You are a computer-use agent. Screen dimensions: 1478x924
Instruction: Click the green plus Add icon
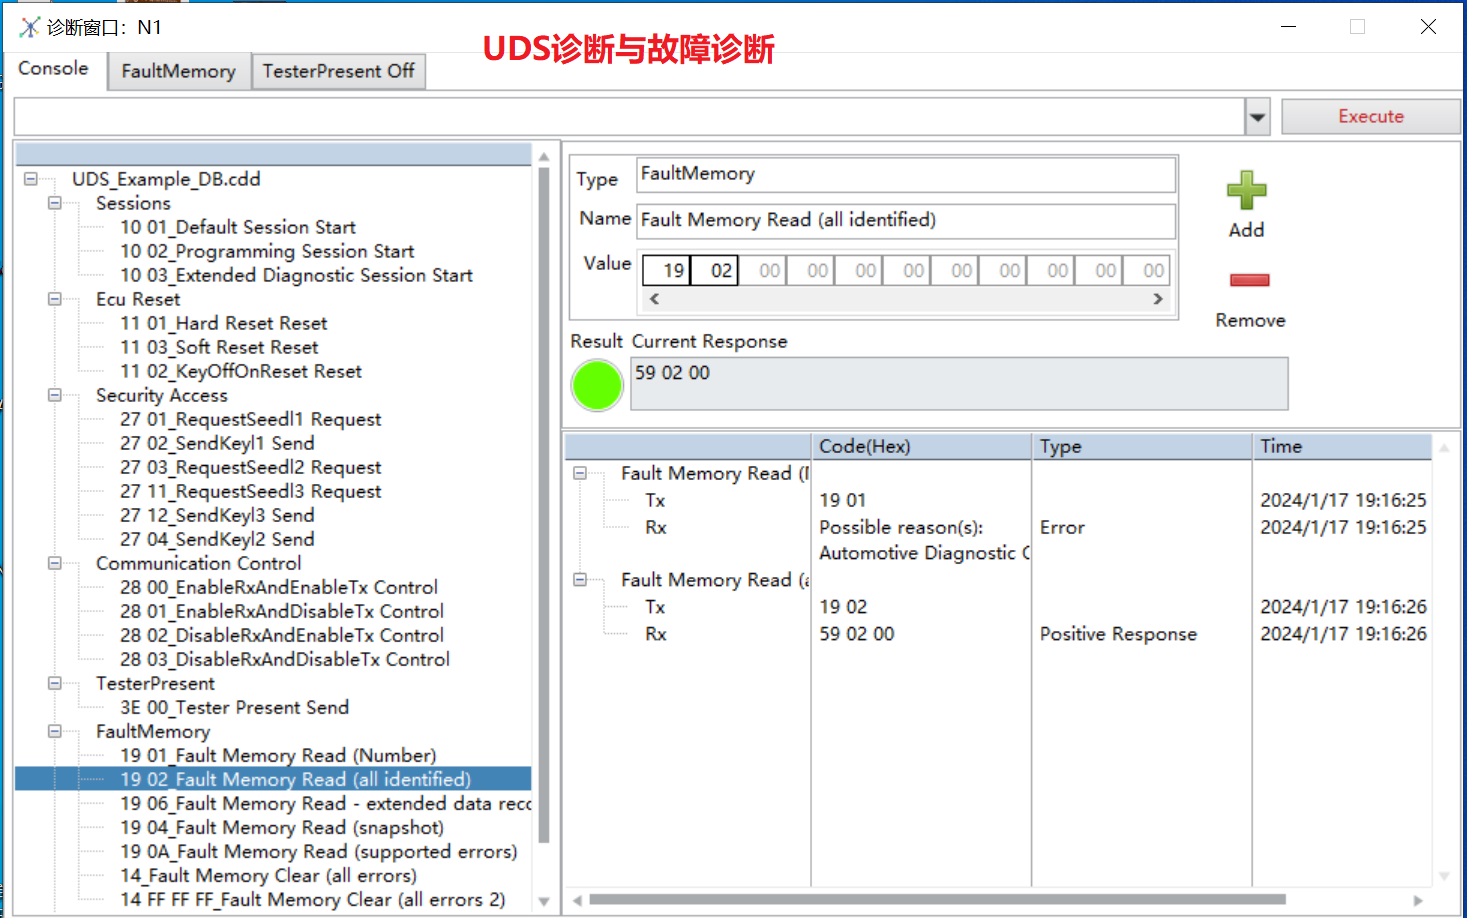click(1246, 190)
